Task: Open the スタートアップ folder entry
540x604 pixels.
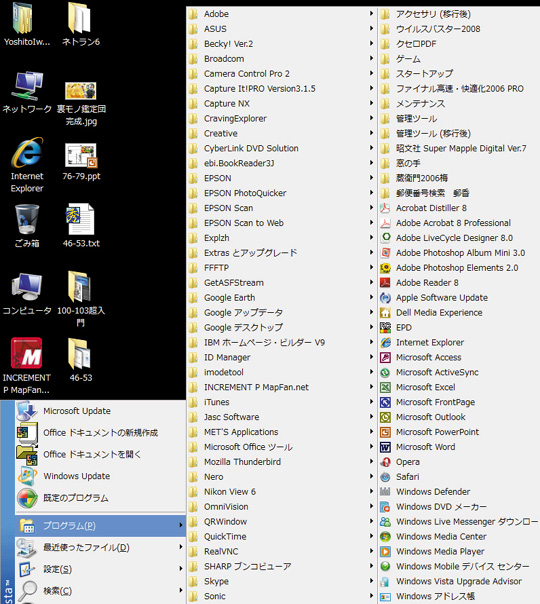Action: coord(459,74)
